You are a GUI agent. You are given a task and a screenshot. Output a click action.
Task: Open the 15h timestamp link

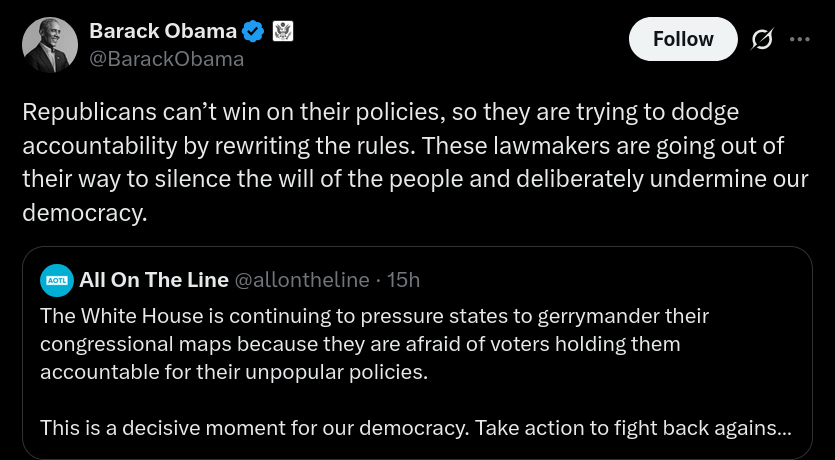point(403,280)
